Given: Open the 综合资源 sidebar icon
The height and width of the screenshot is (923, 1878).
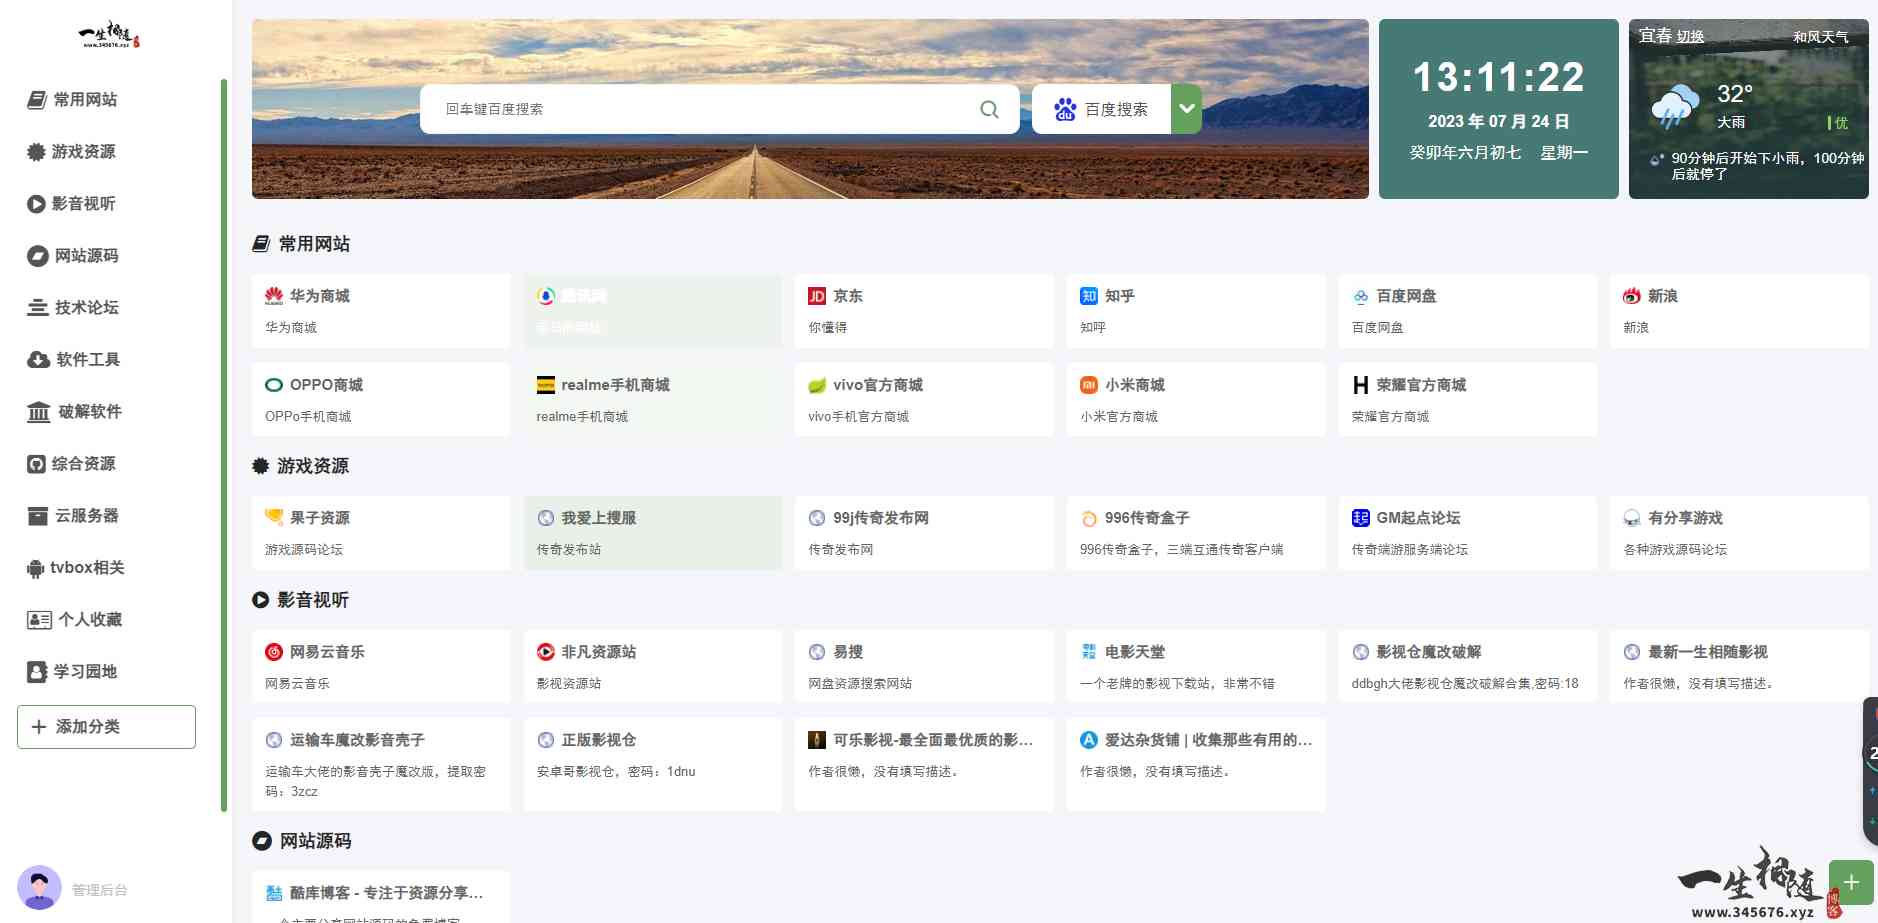Looking at the screenshot, I should click(37, 463).
